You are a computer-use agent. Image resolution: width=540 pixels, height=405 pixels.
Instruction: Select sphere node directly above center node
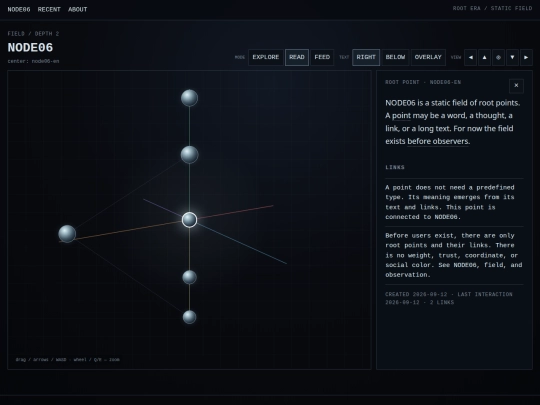click(x=189, y=155)
